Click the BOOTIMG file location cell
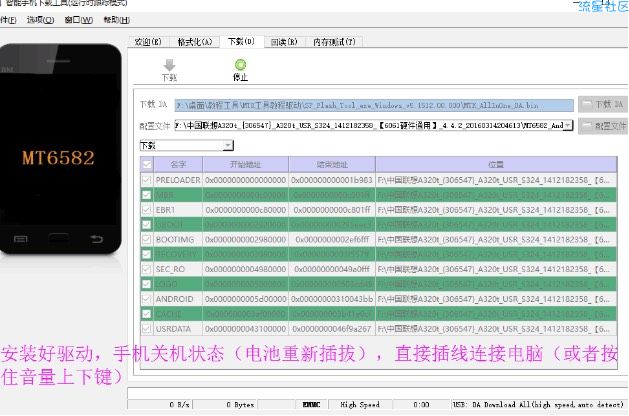This screenshot has width=629, height=416. pos(496,239)
